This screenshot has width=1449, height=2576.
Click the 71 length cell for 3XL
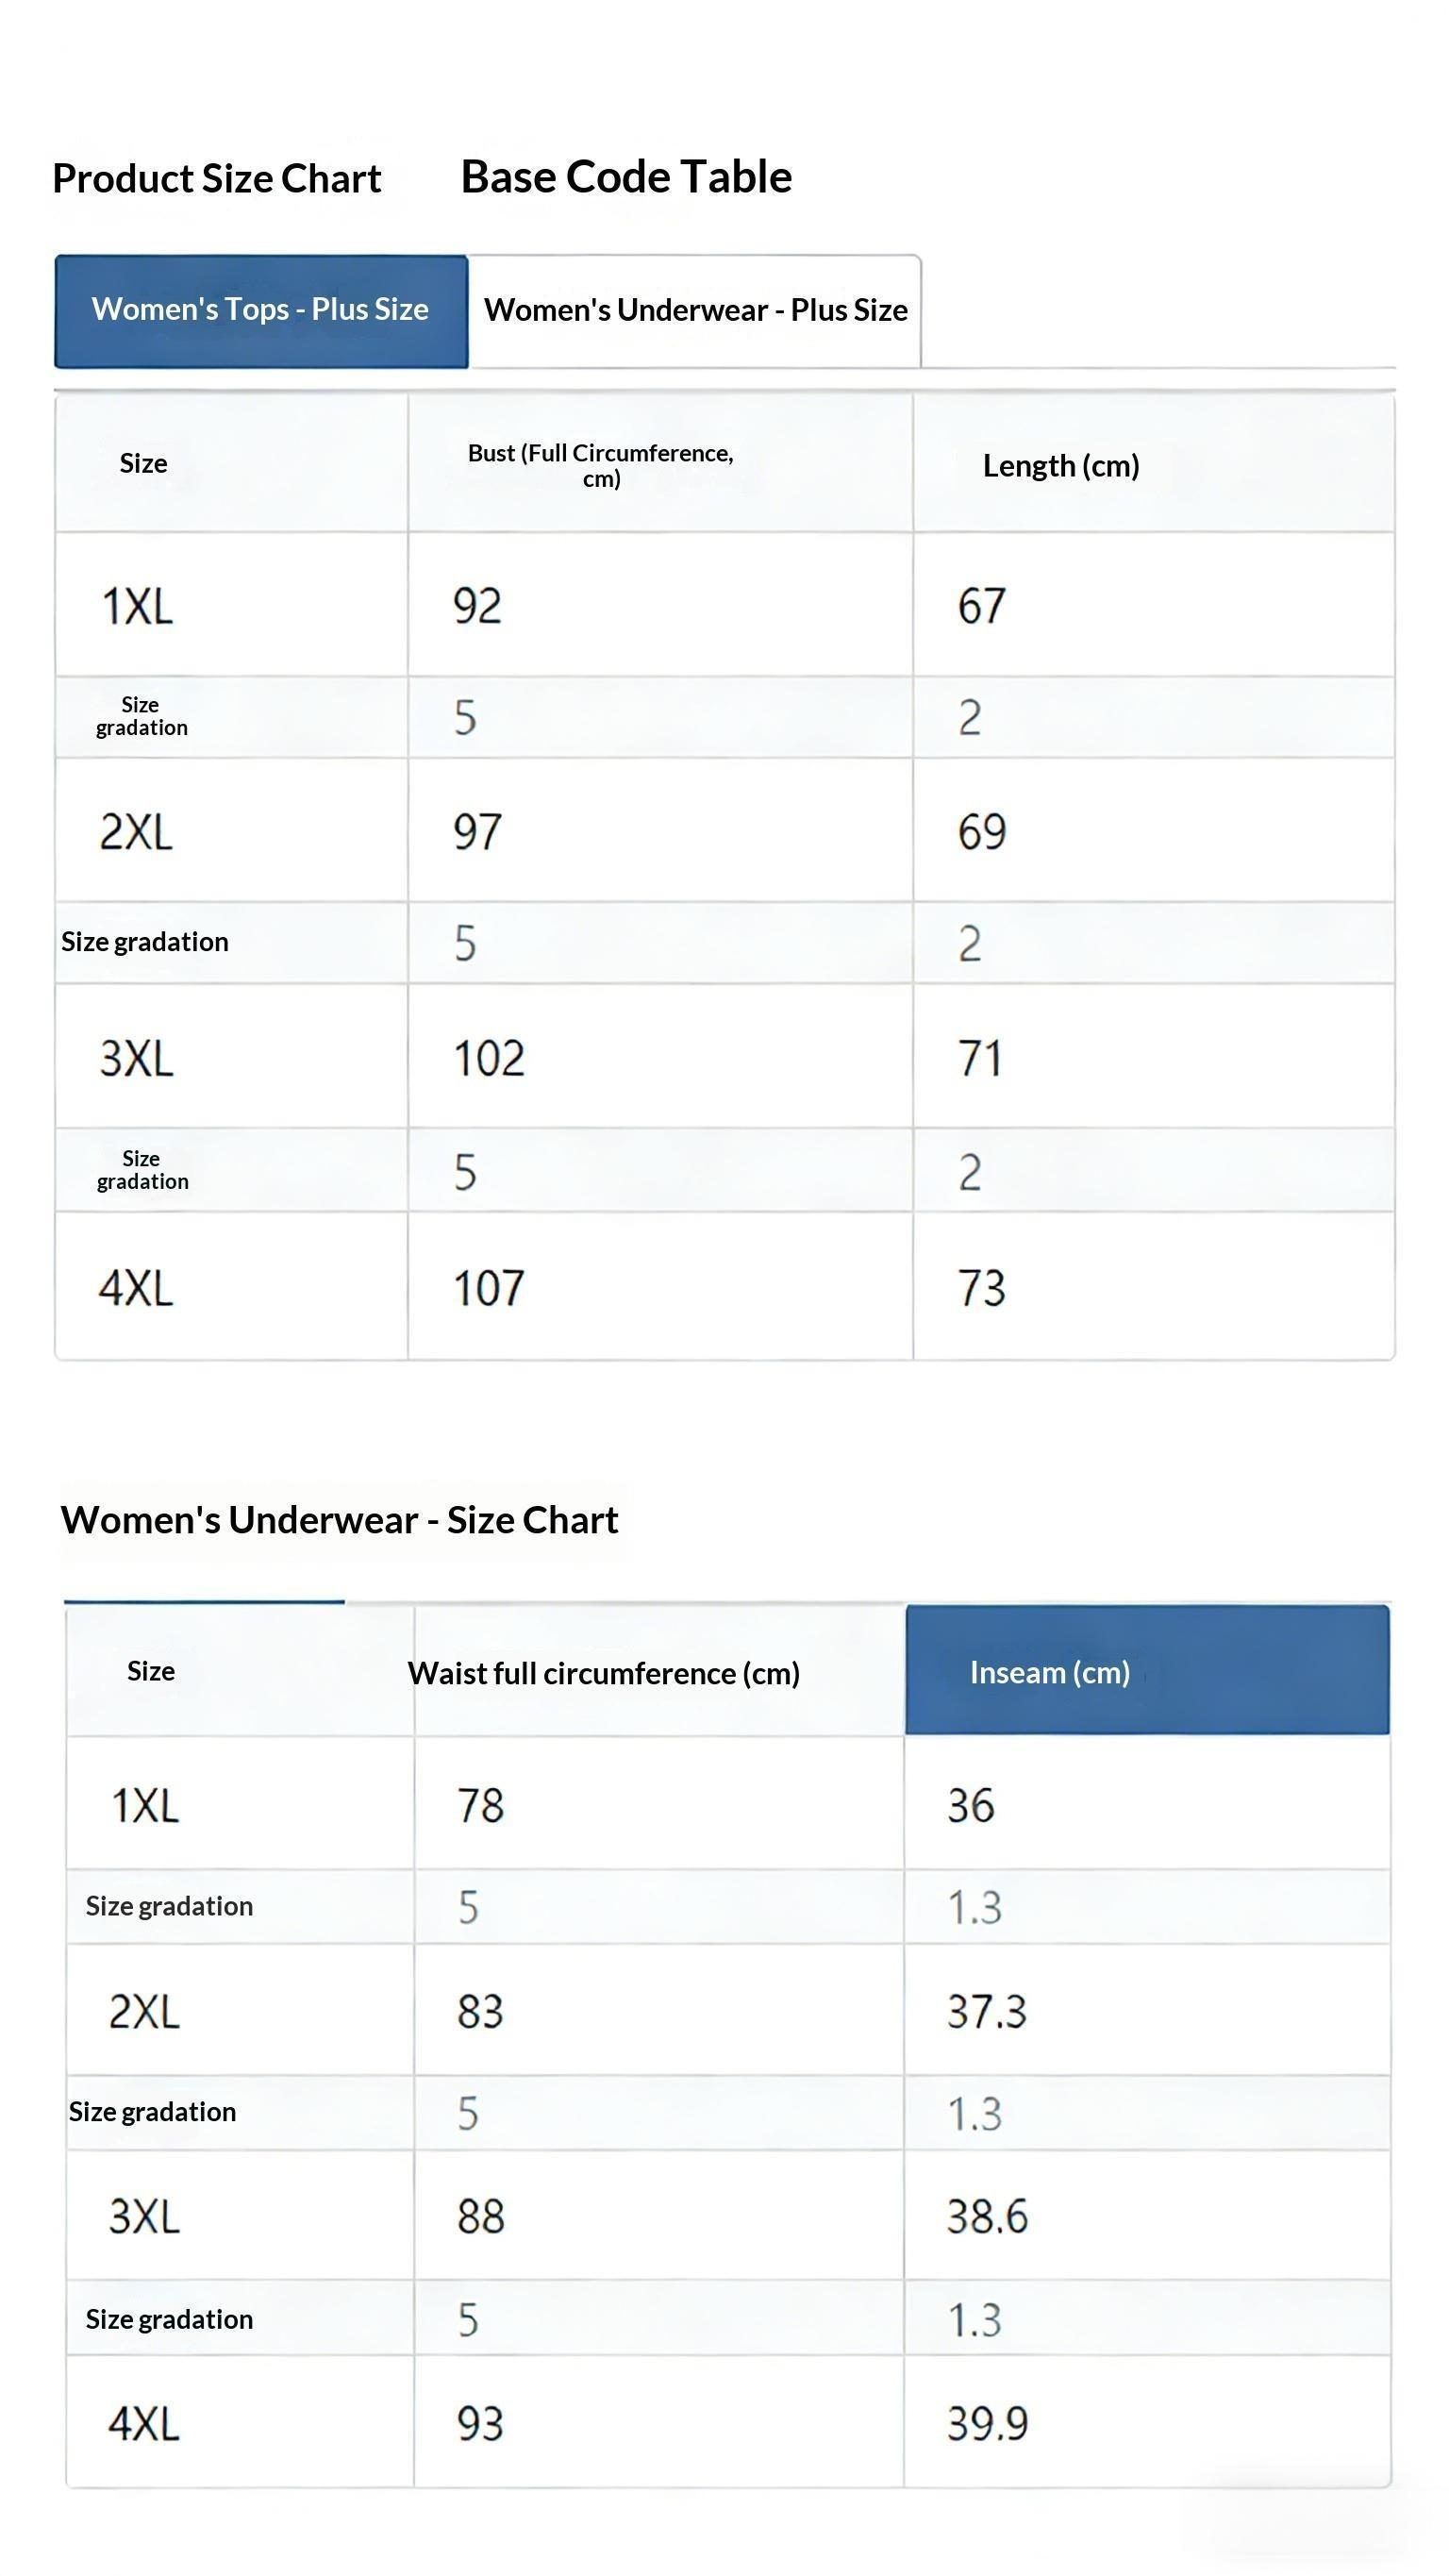979,1058
